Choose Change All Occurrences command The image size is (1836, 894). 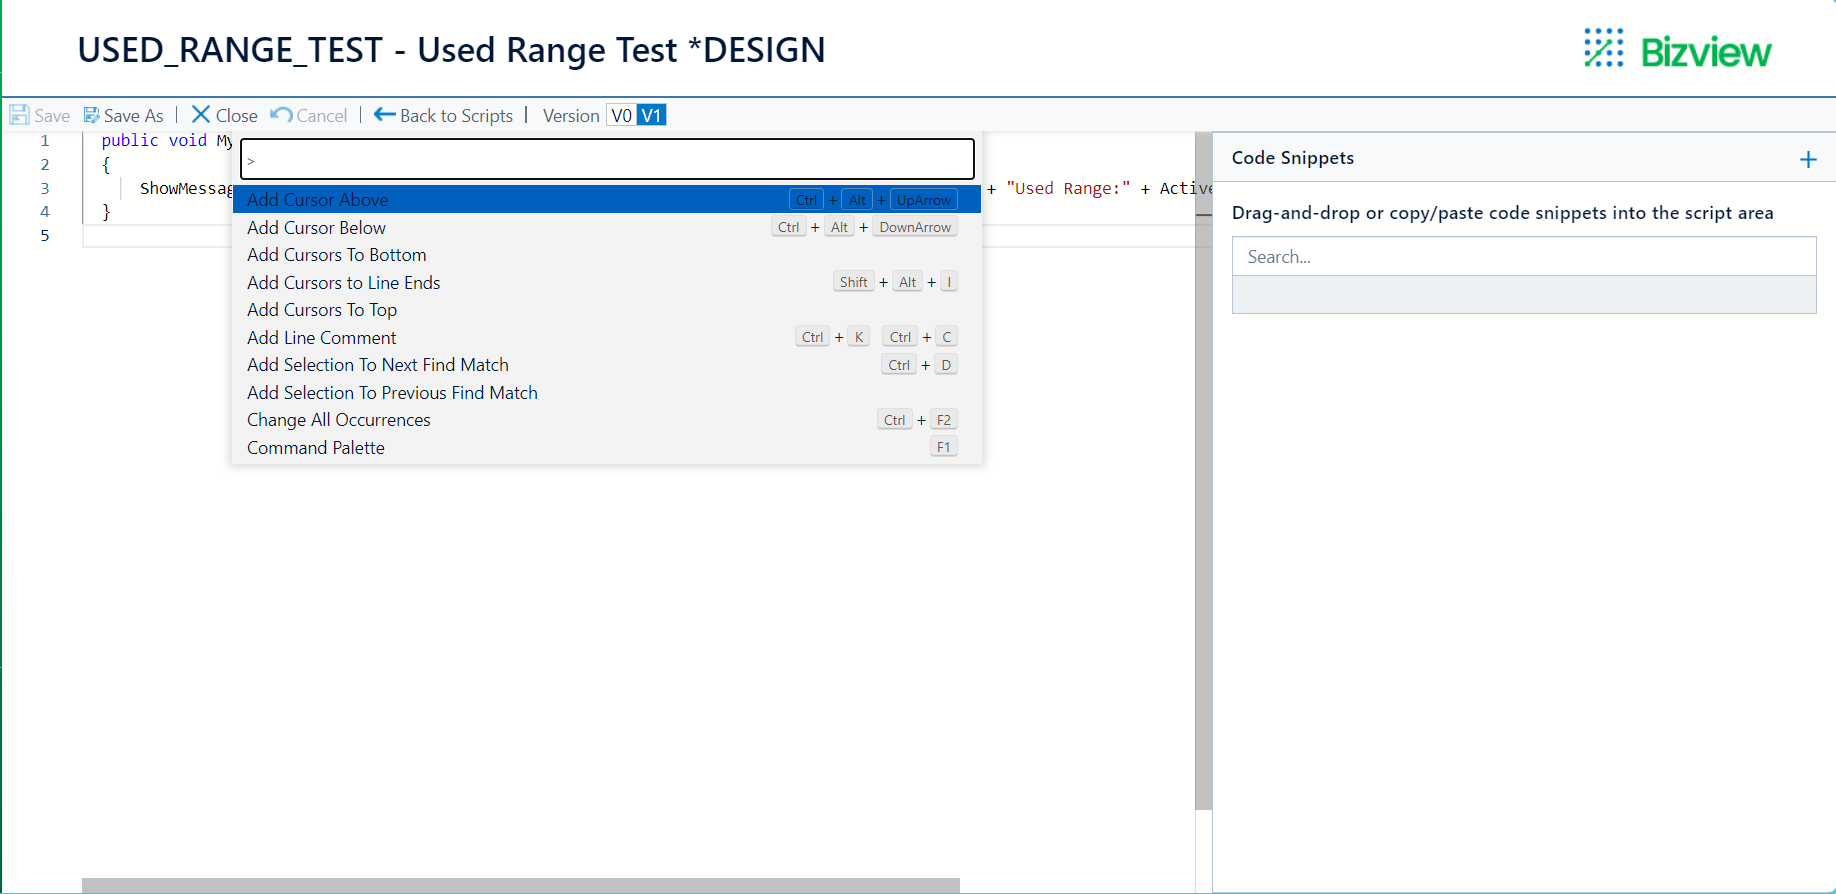coord(607,420)
